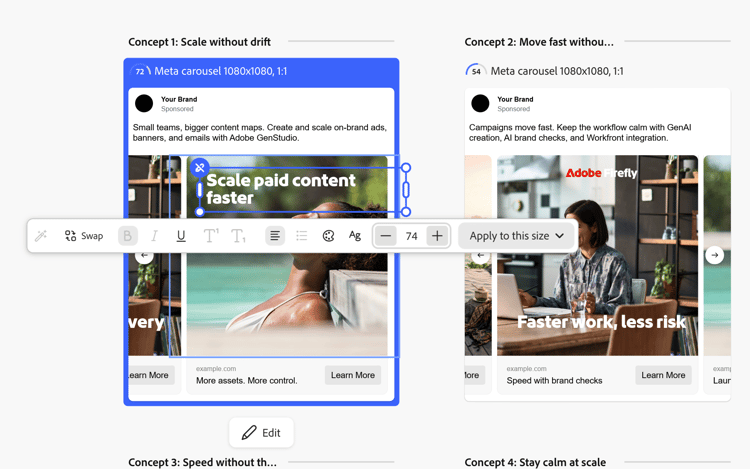Decrease font size with minus button
The image size is (750, 469).
click(386, 236)
